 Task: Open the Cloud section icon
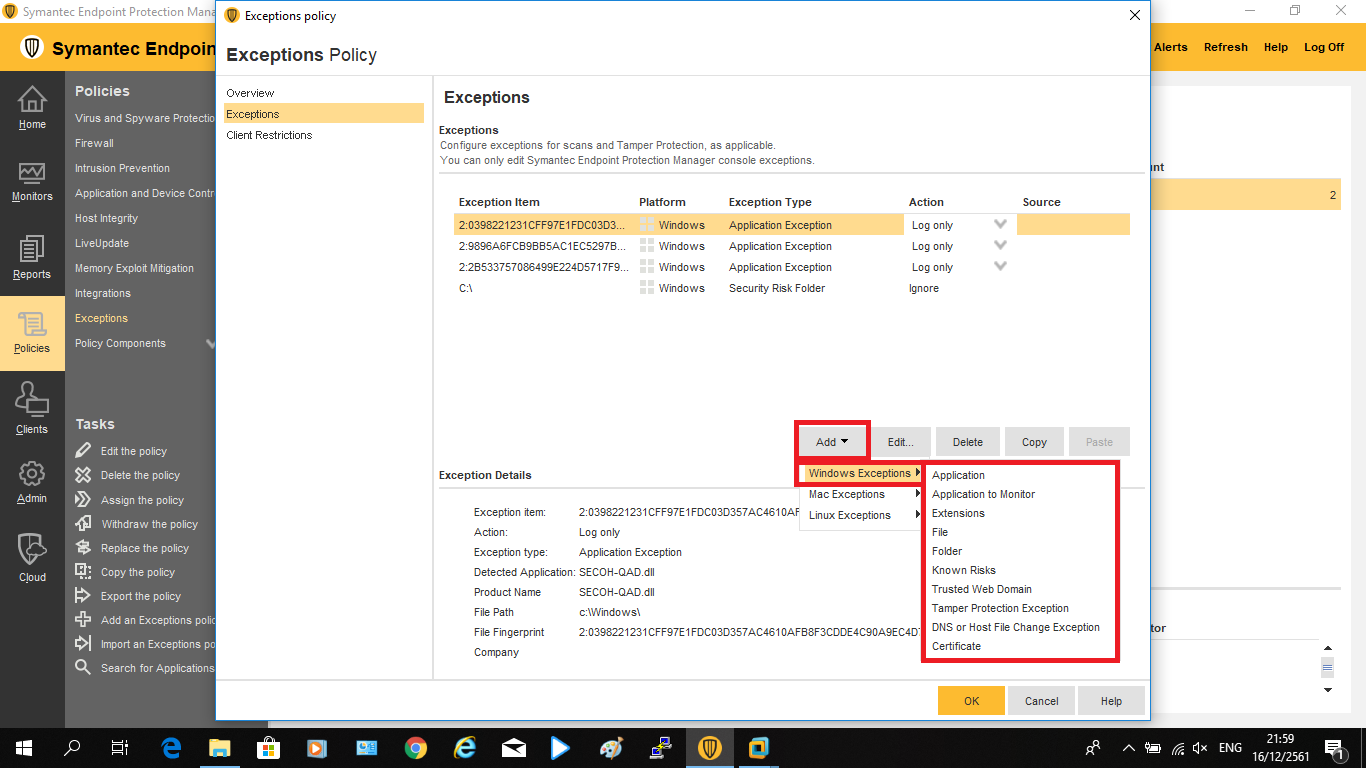32,550
